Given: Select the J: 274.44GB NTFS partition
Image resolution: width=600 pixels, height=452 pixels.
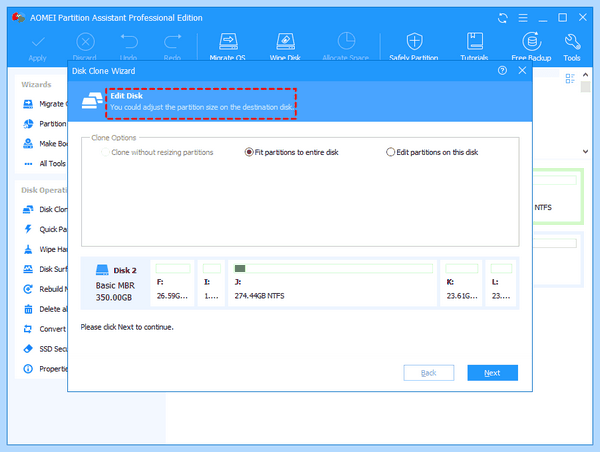Looking at the screenshot, I should pyautogui.click(x=333, y=283).
